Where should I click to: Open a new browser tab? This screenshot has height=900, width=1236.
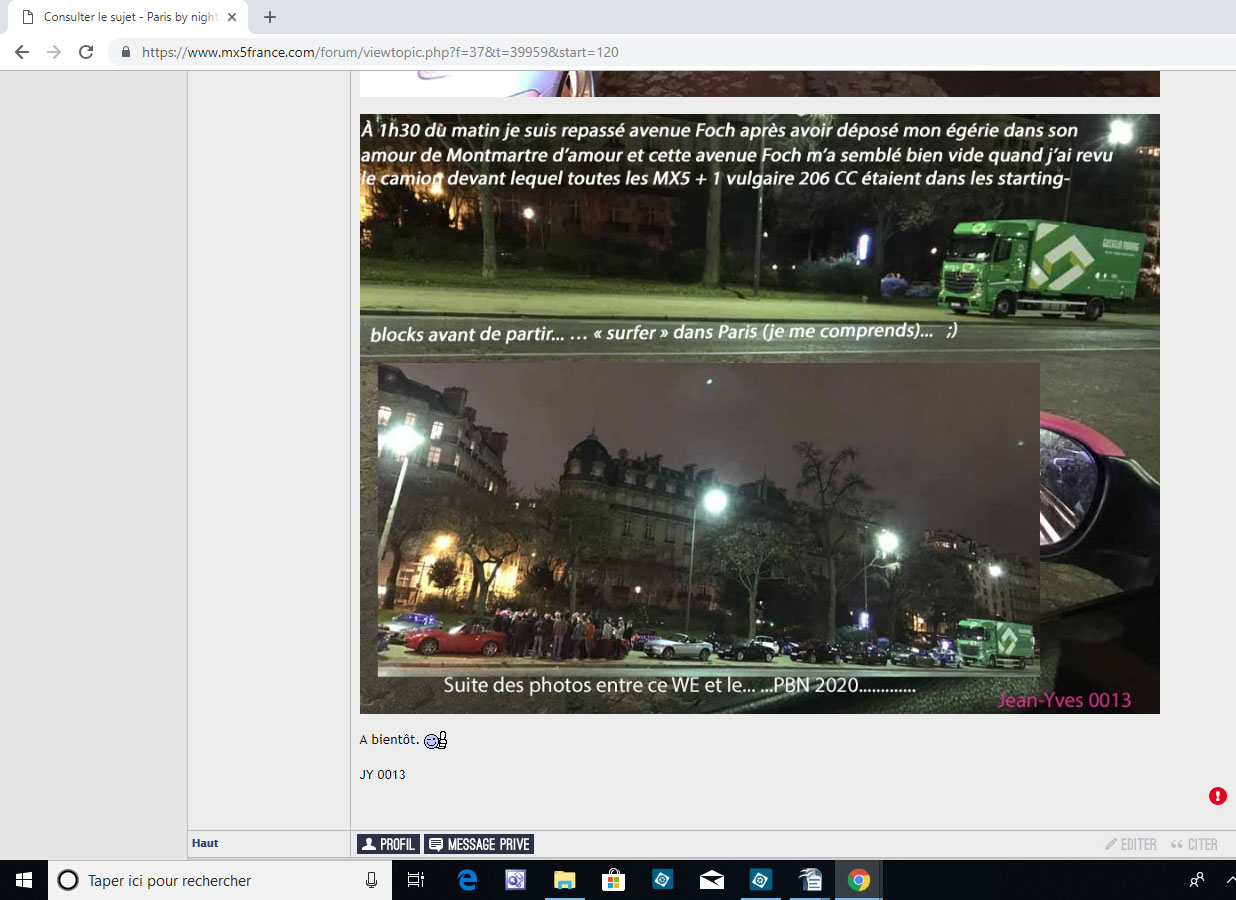(270, 17)
